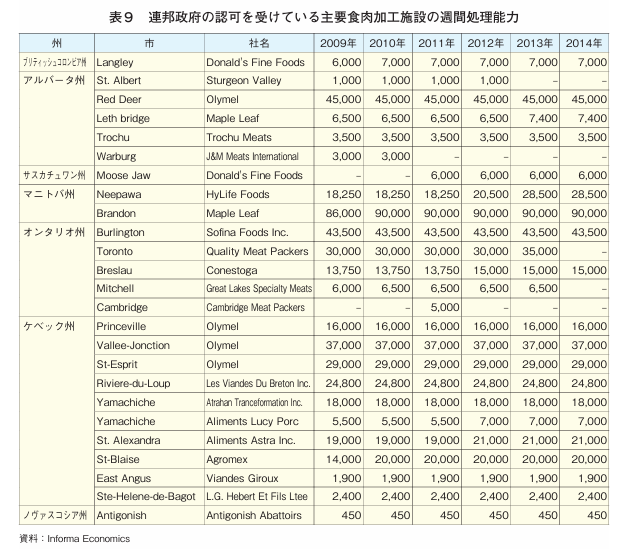Image resolution: width=629 pixels, height=549 pixels.
Task: Select the 社名 column header
Action: pyautogui.click(x=259, y=43)
